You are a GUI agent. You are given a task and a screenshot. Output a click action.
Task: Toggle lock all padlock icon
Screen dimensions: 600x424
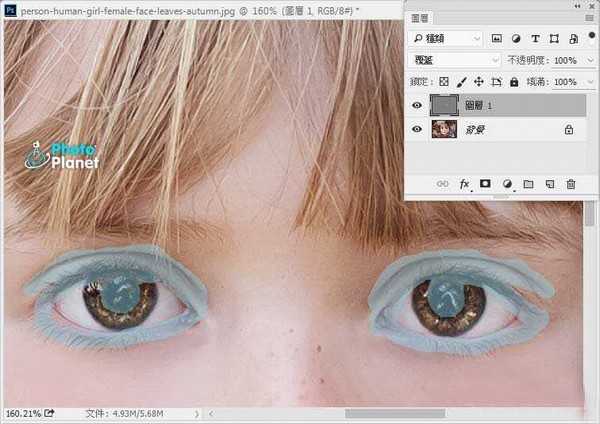tap(514, 82)
